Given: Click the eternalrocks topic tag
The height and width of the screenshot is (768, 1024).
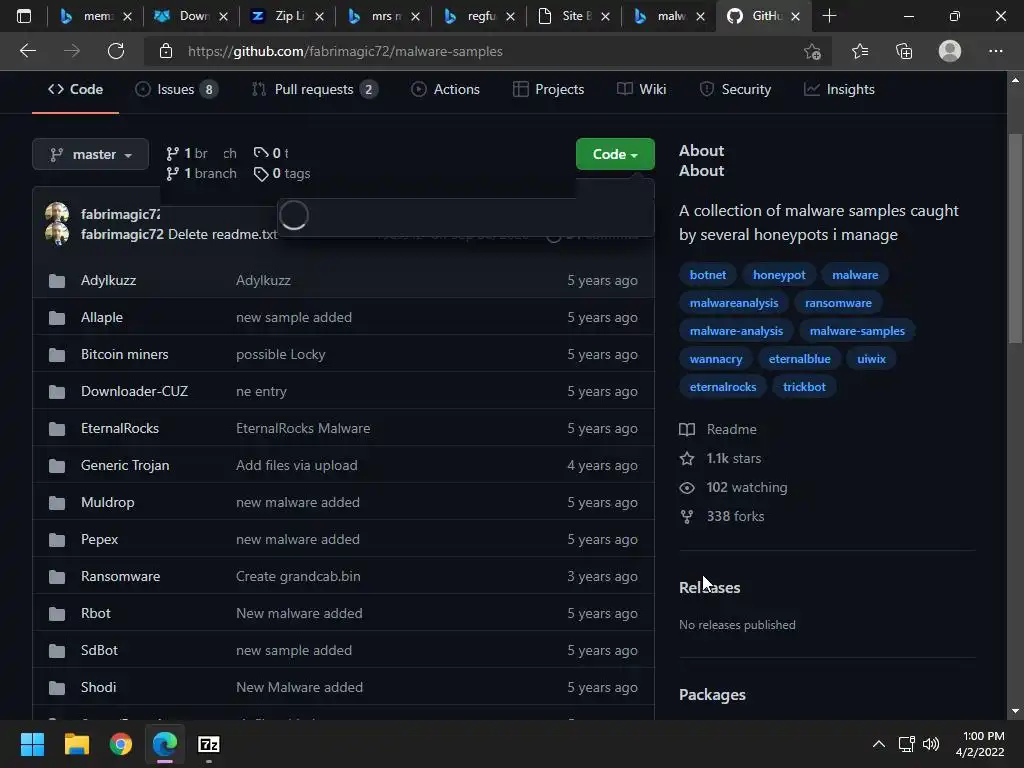Looking at the screenshot, I should (723, 387).
